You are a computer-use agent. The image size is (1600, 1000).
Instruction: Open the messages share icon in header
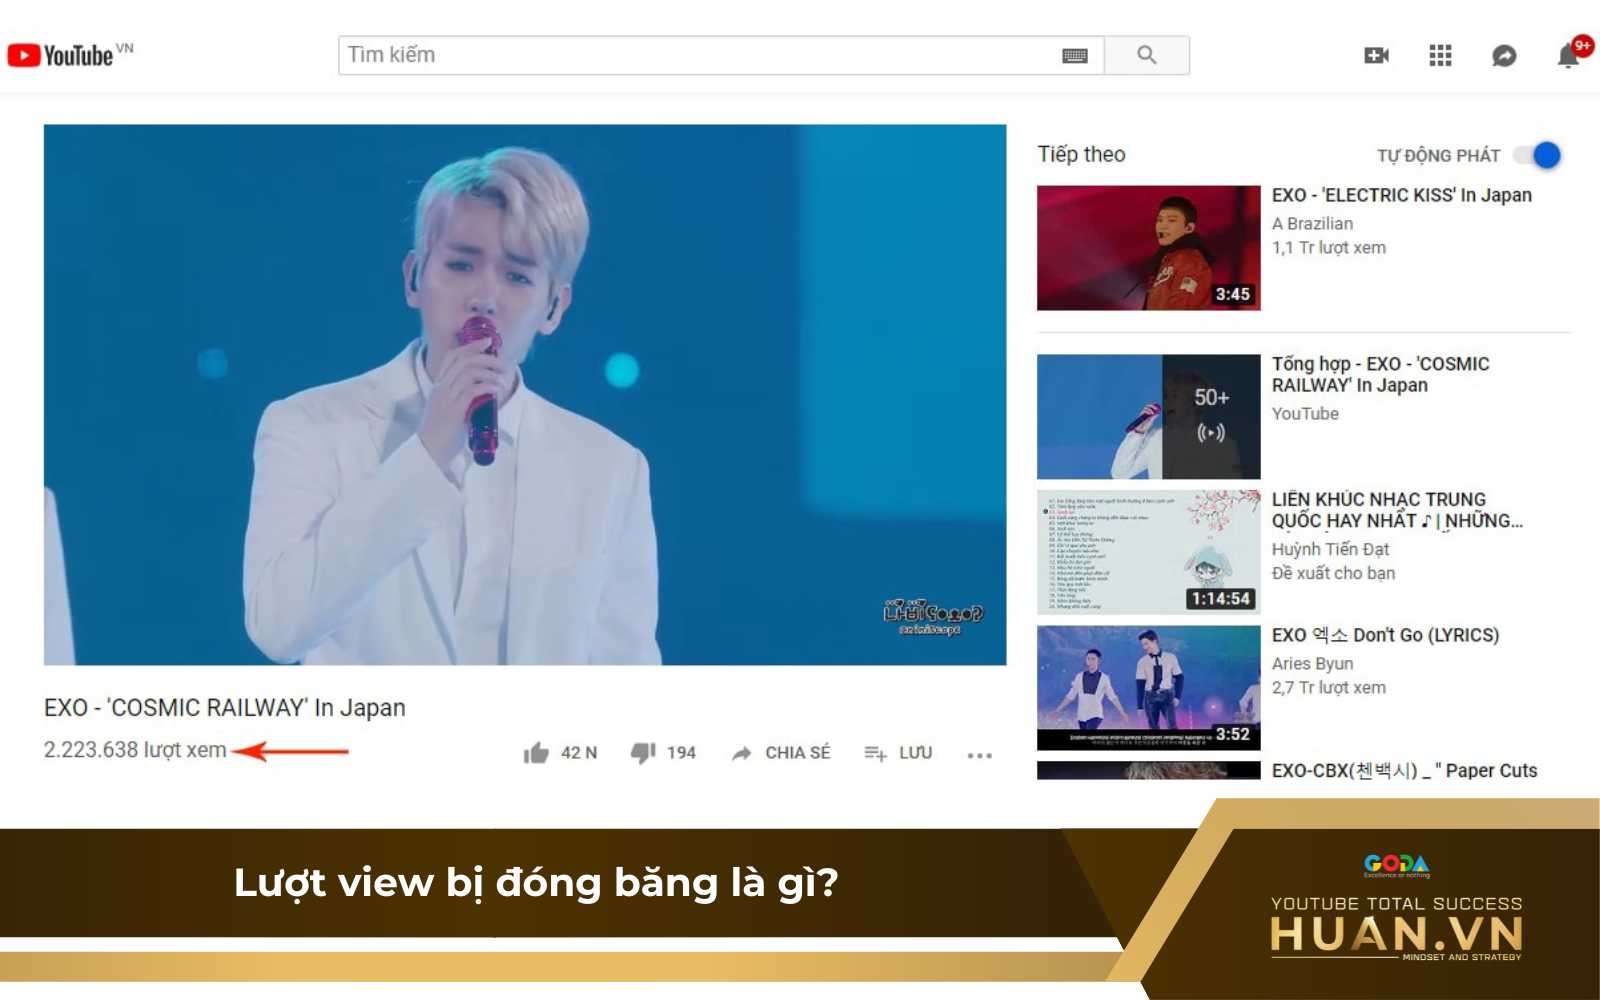coord(1504,55)
